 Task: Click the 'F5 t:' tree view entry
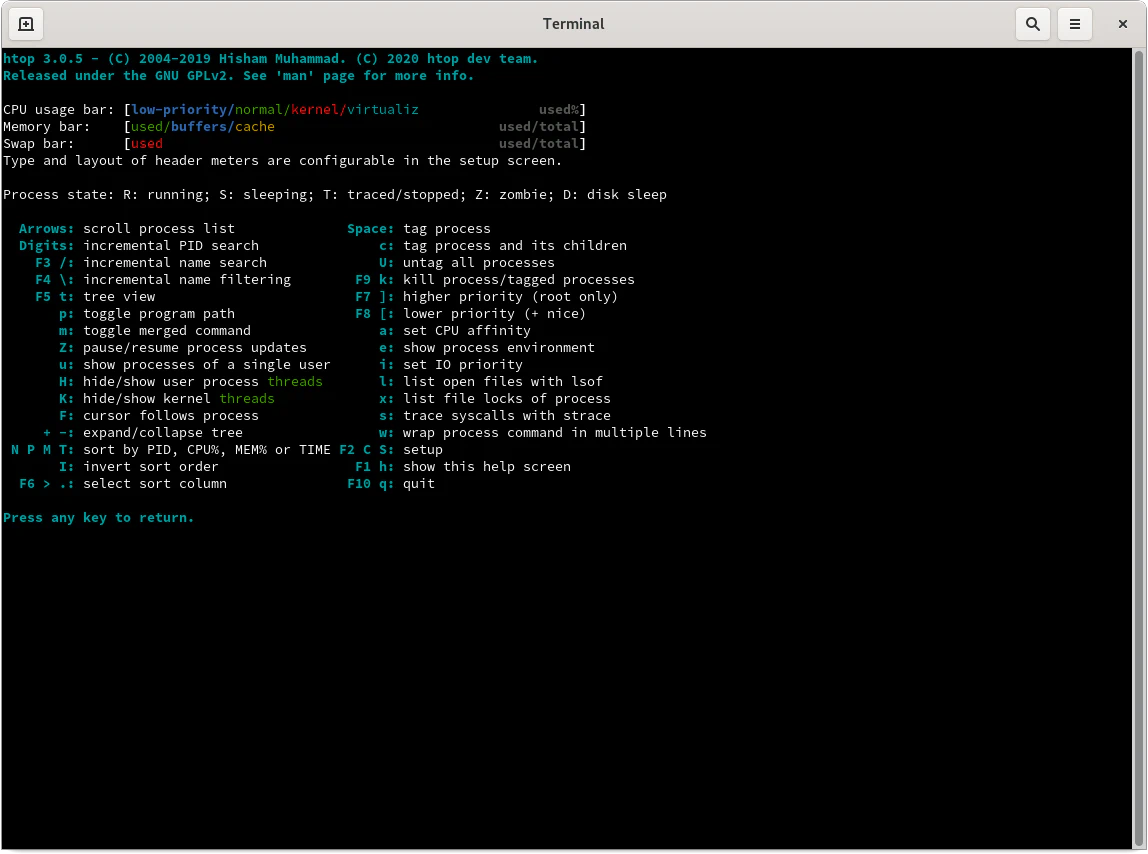click(54, 297)
